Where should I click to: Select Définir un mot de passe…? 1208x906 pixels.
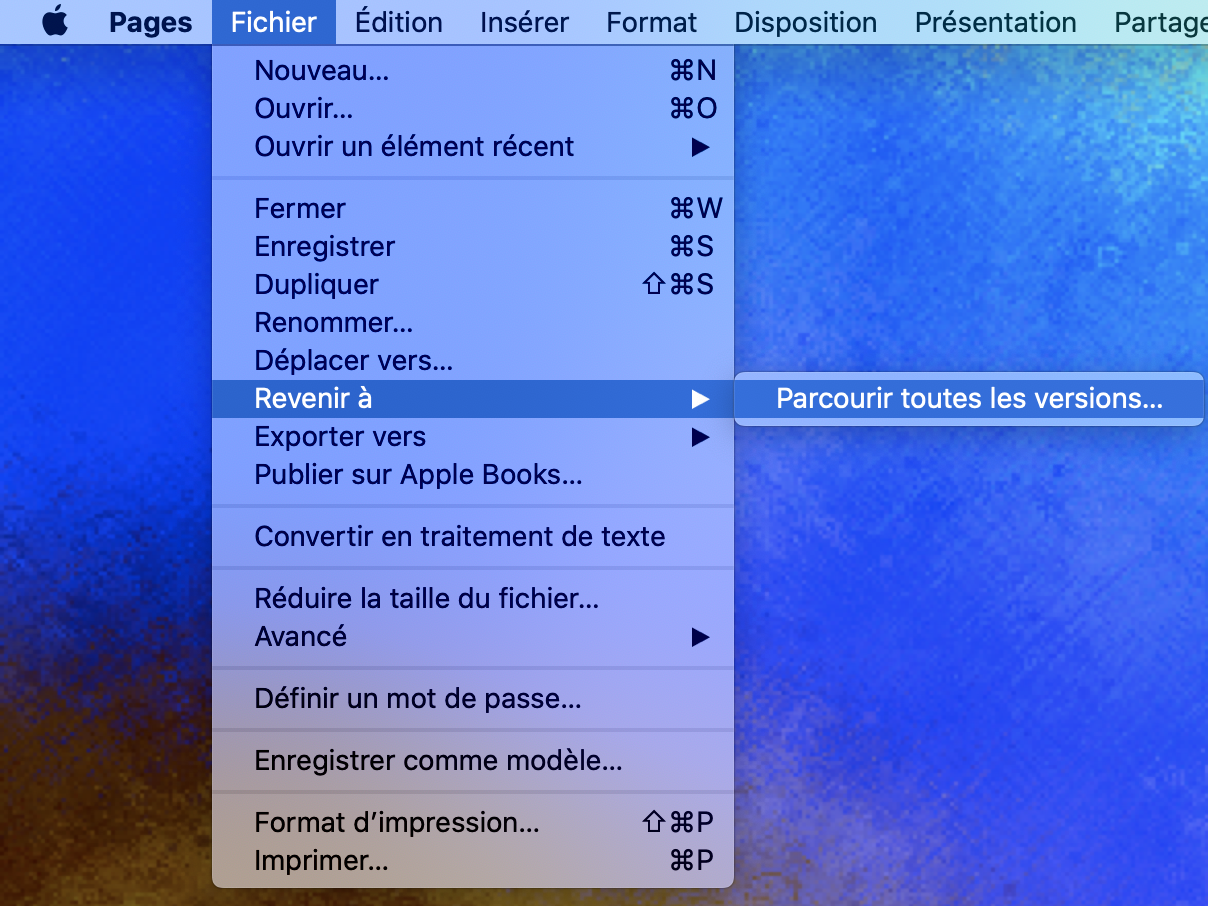pyautogui.click(x=473, y=698)
